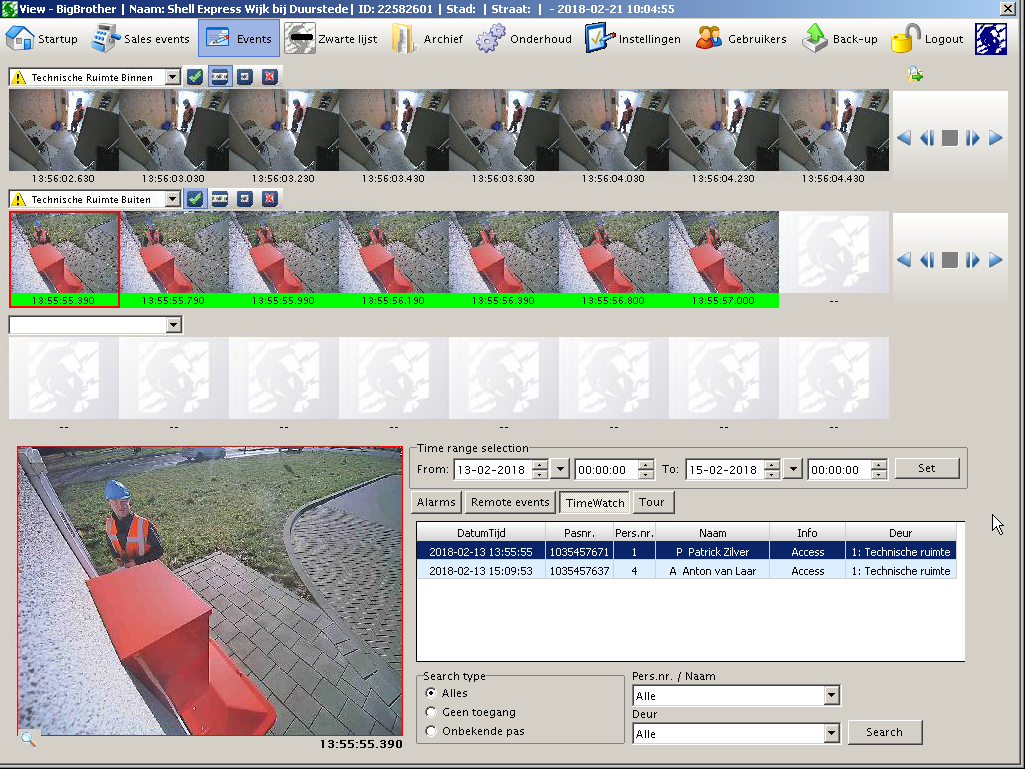Open the Zwarte lijst blacklist icon
Screen dimensions: 1025x770
pyautogui.click(x=300, y=39)
